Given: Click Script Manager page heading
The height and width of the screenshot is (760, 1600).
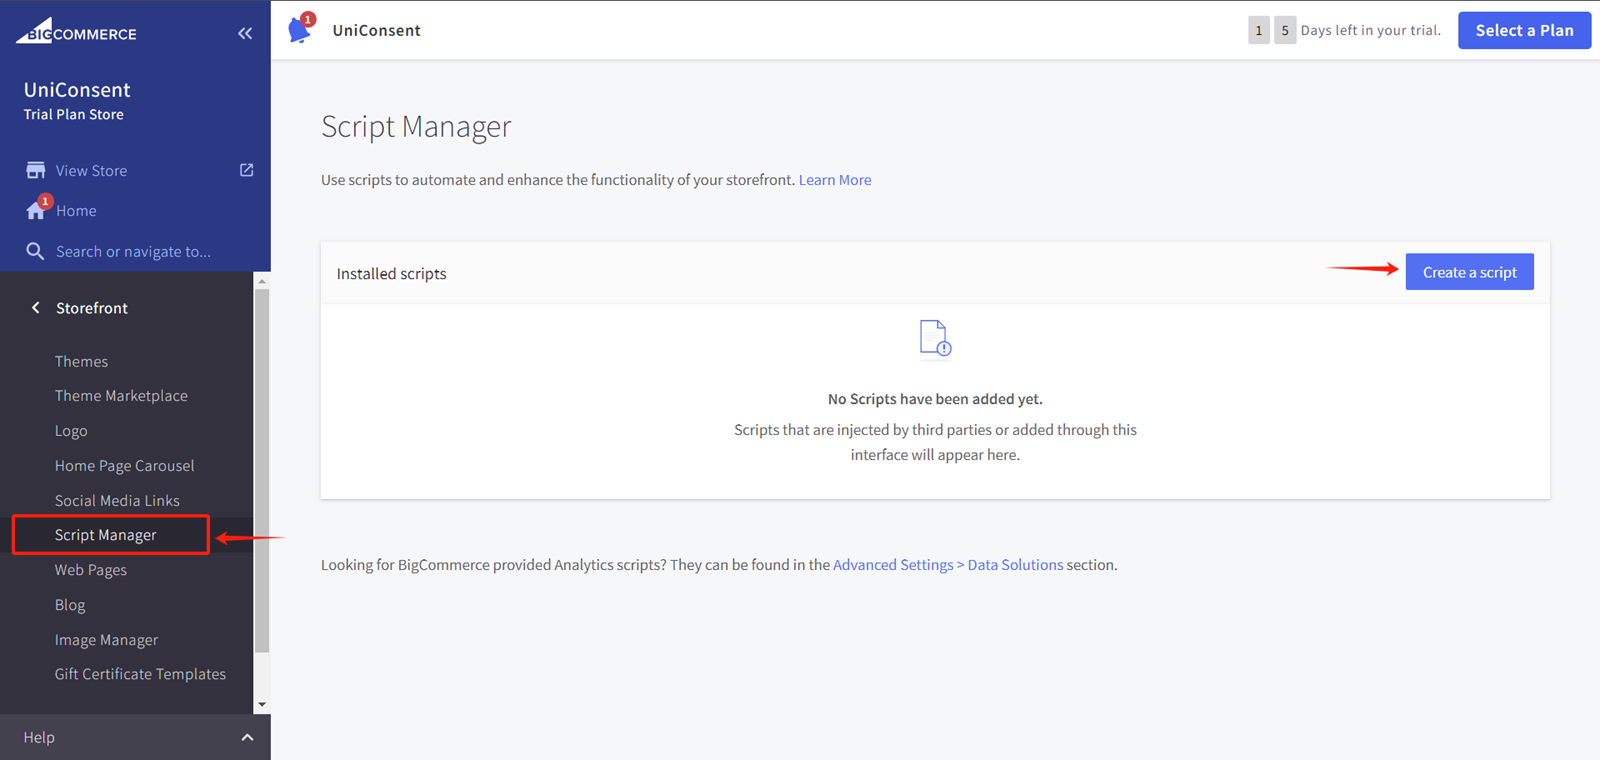Looking at the screenshot, I should 416,127.
